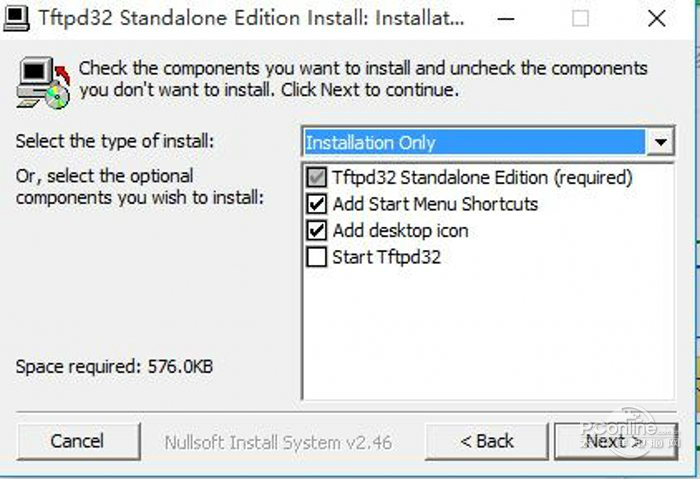The image size is (700, 479).
Task: Cancel the installation
Action: (x=77, y=441)
